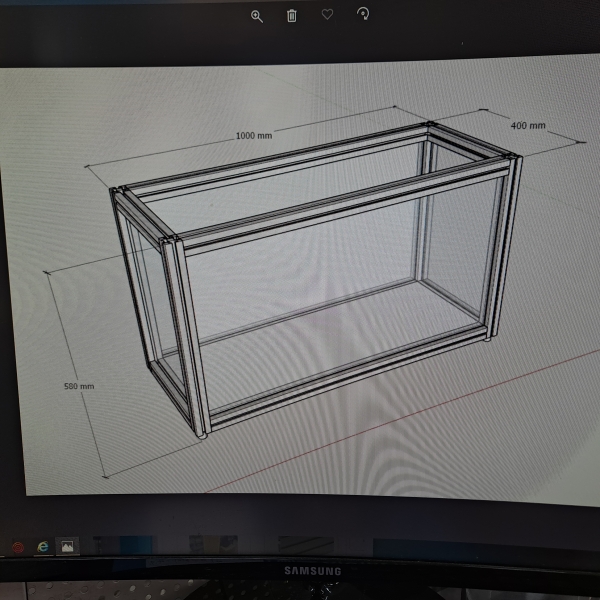Click the 580 mm dimension label
The height and width of the screenshot is (600, 600).
click(79, 386)
